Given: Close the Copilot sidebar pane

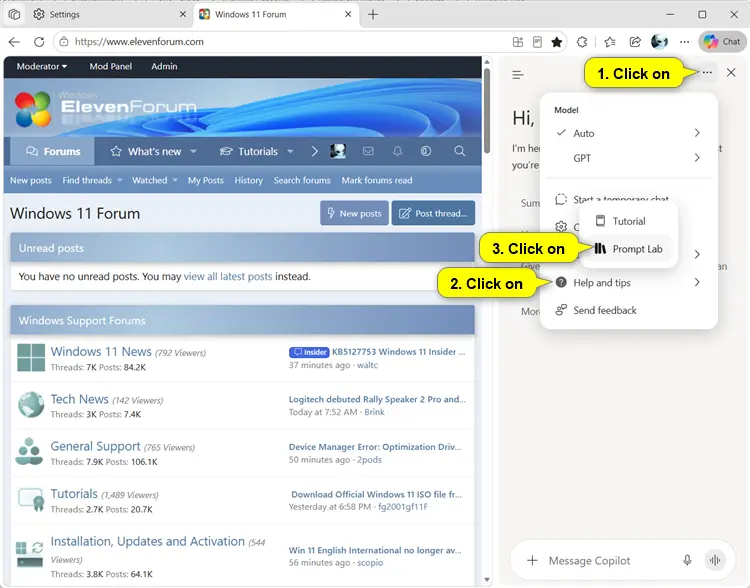Looking at the screenshot, I should (x=731, y=73).
